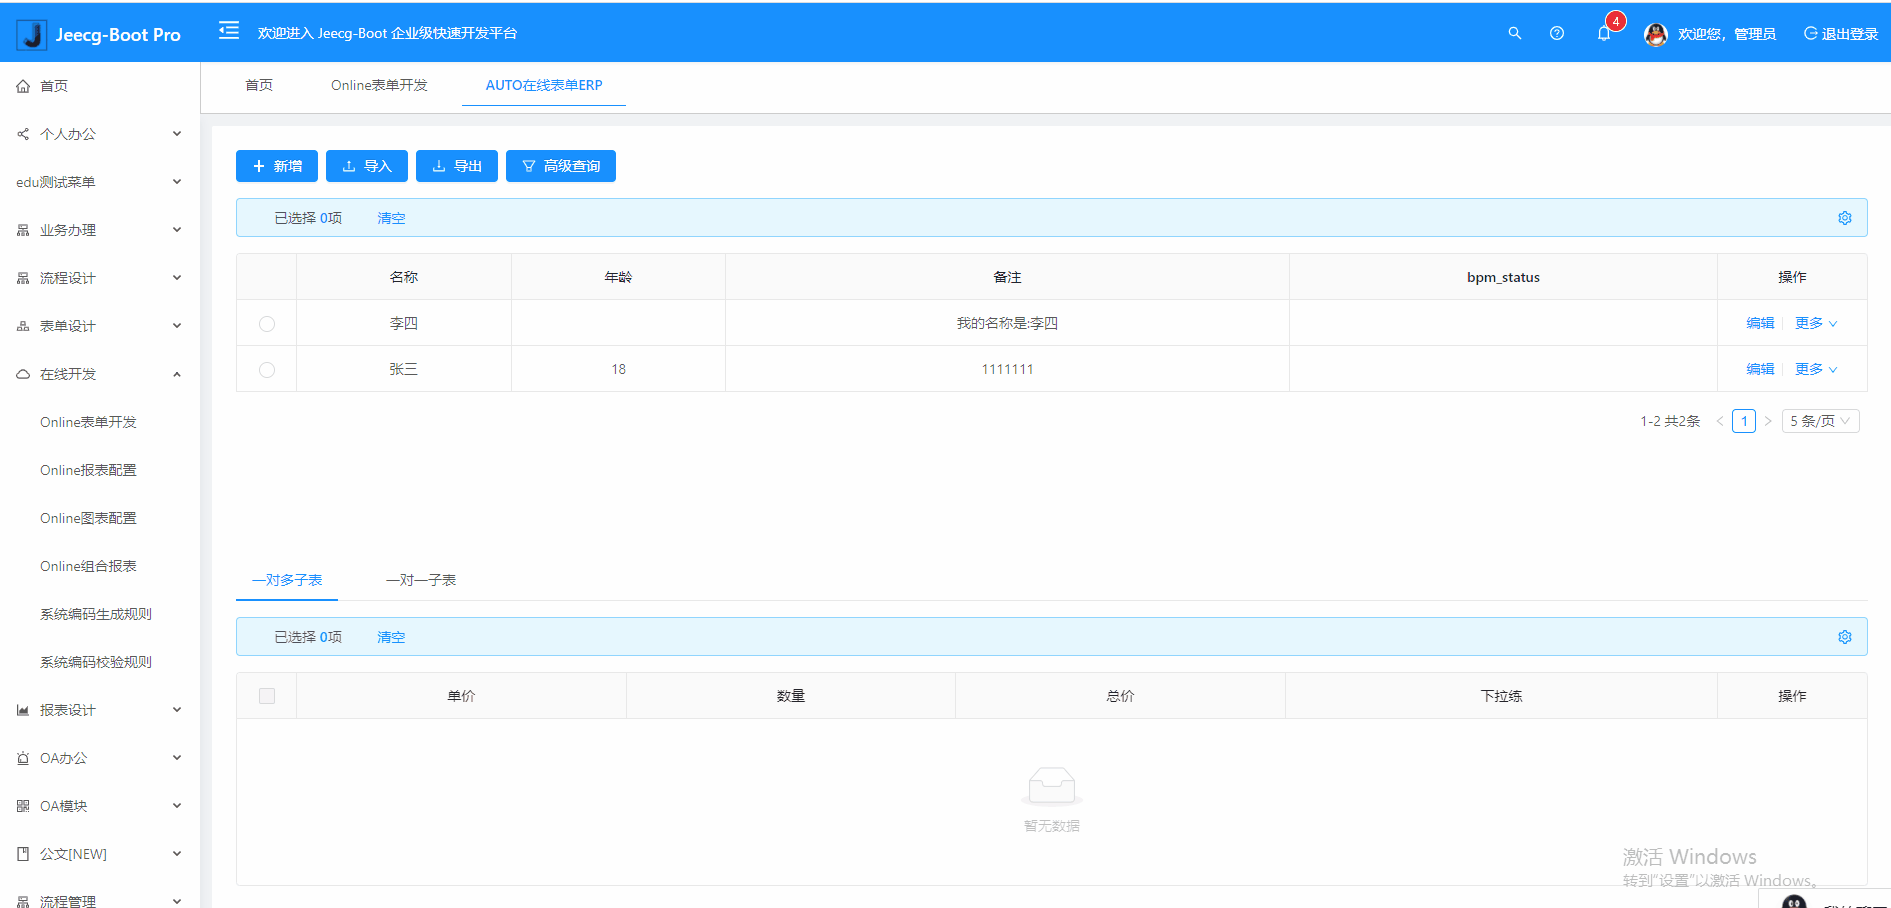
Task: Select the radio button for 张三
Action: (x=267, y=370)
